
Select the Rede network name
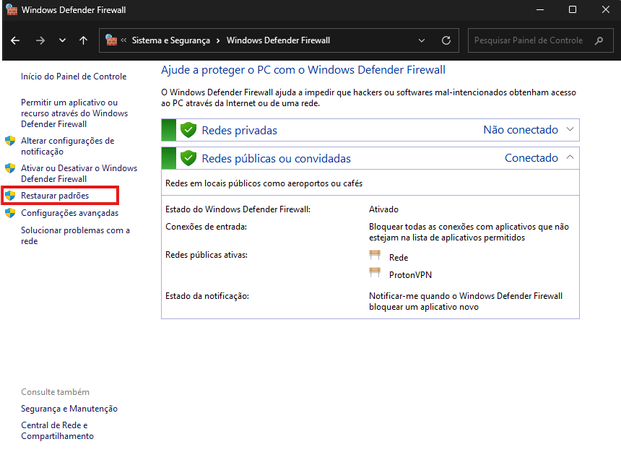[398, 257]
